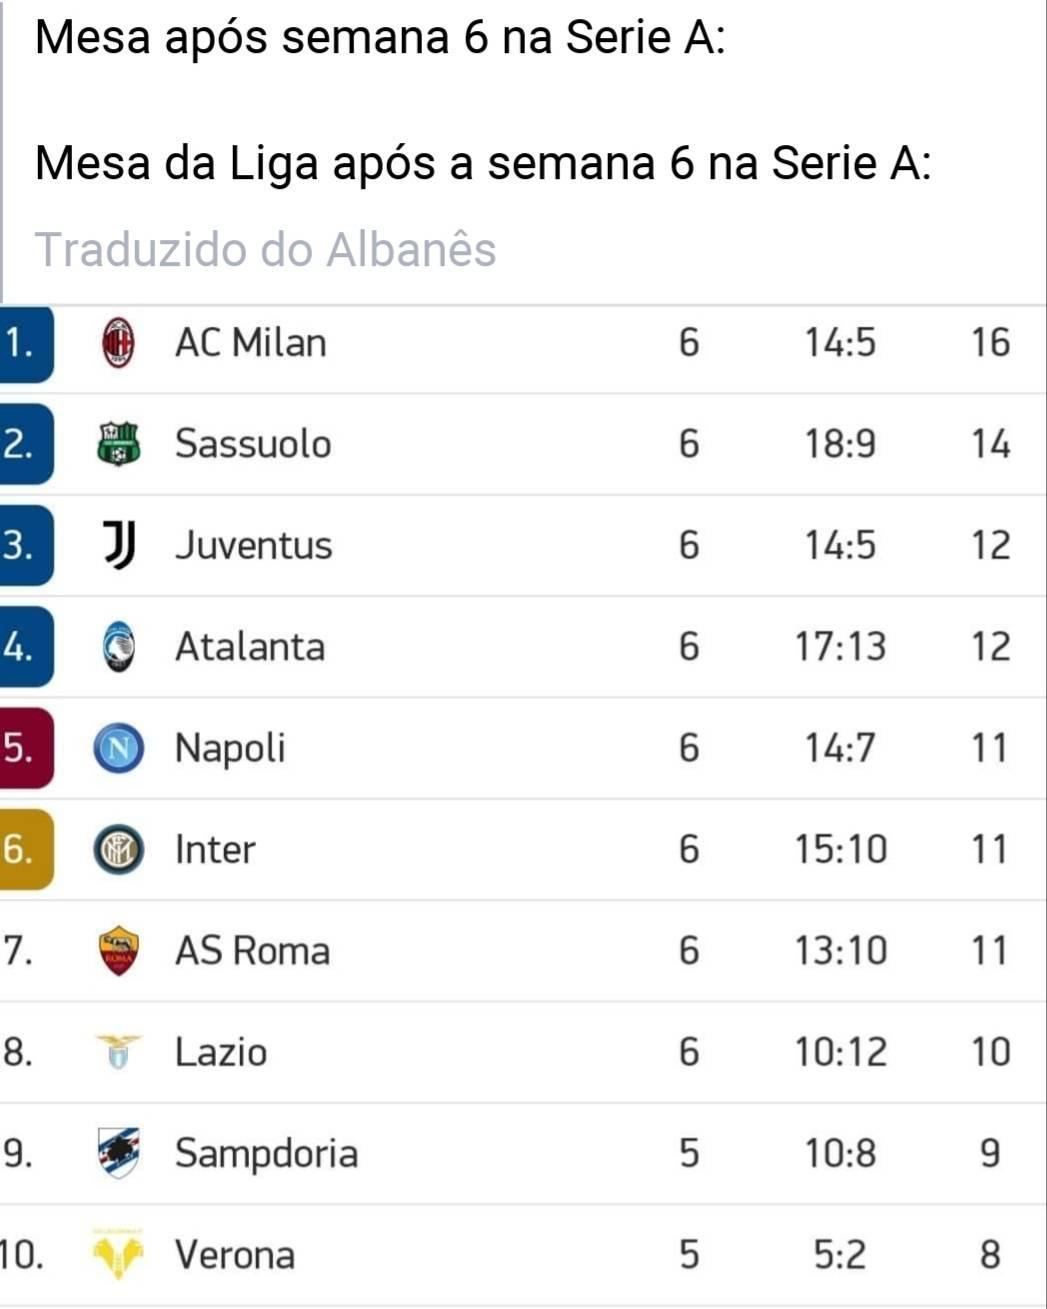Click the position 5 maroon badge
This screenshot has height=1309, width=1047.
pos(26,748)
